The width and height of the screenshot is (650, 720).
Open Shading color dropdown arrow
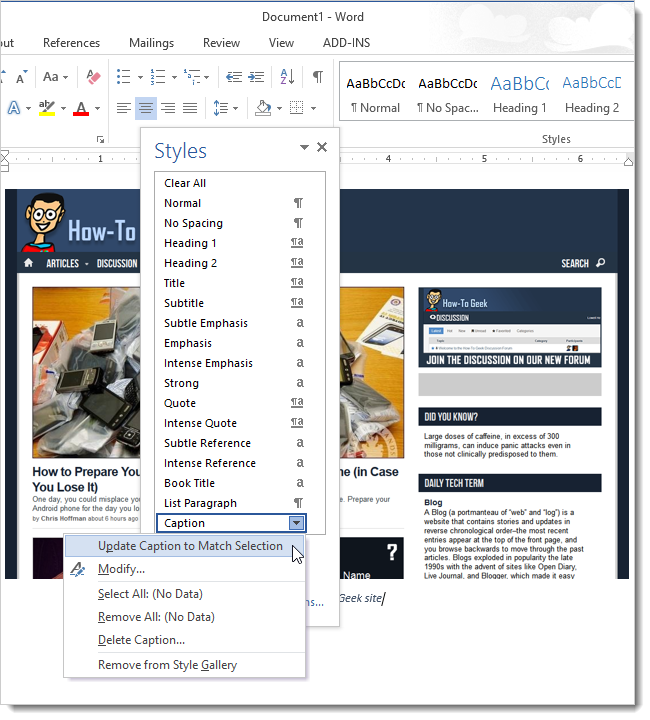coord(279,109)
